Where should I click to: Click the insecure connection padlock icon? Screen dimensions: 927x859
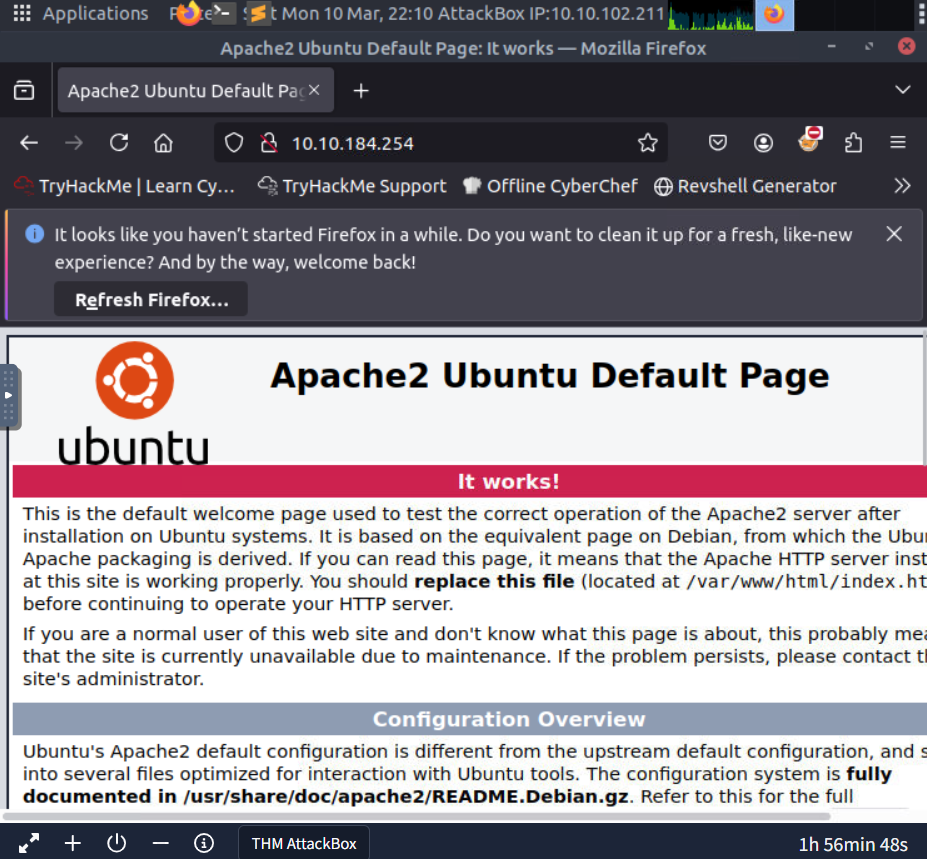tap(267, 143)
